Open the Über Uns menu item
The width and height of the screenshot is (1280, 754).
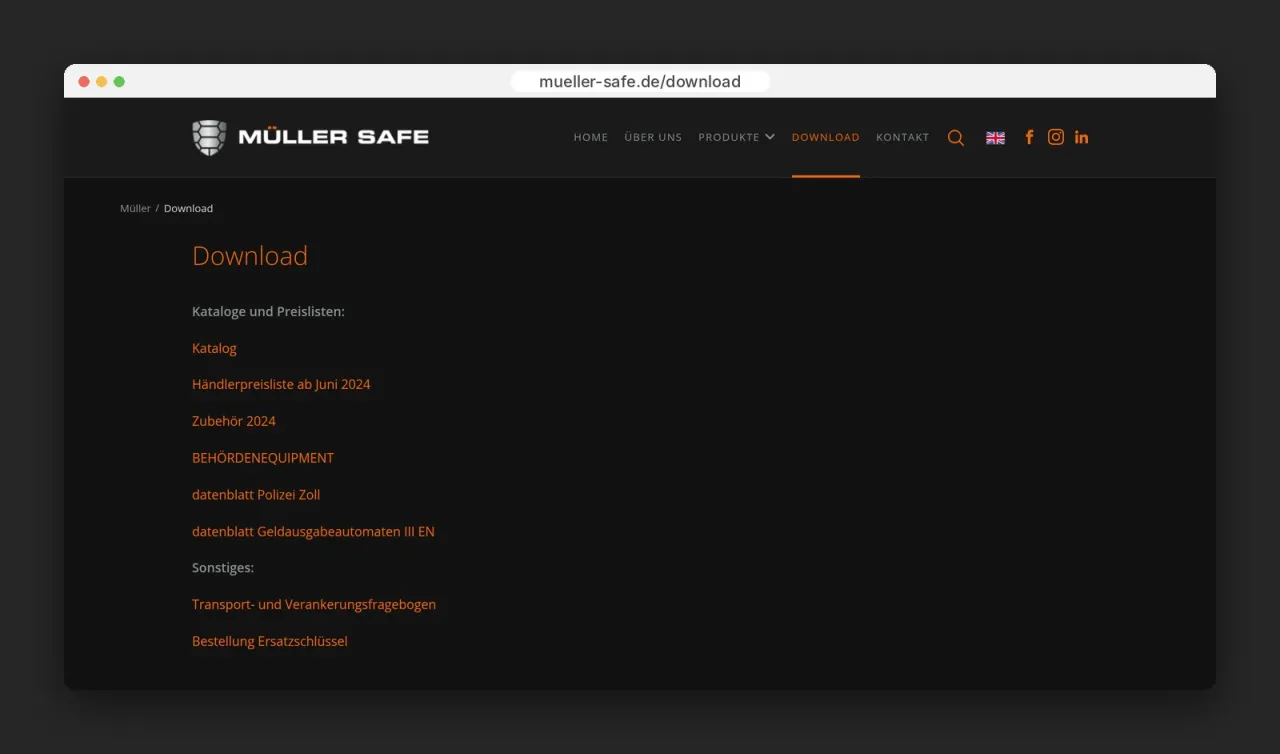coord(653,137)
